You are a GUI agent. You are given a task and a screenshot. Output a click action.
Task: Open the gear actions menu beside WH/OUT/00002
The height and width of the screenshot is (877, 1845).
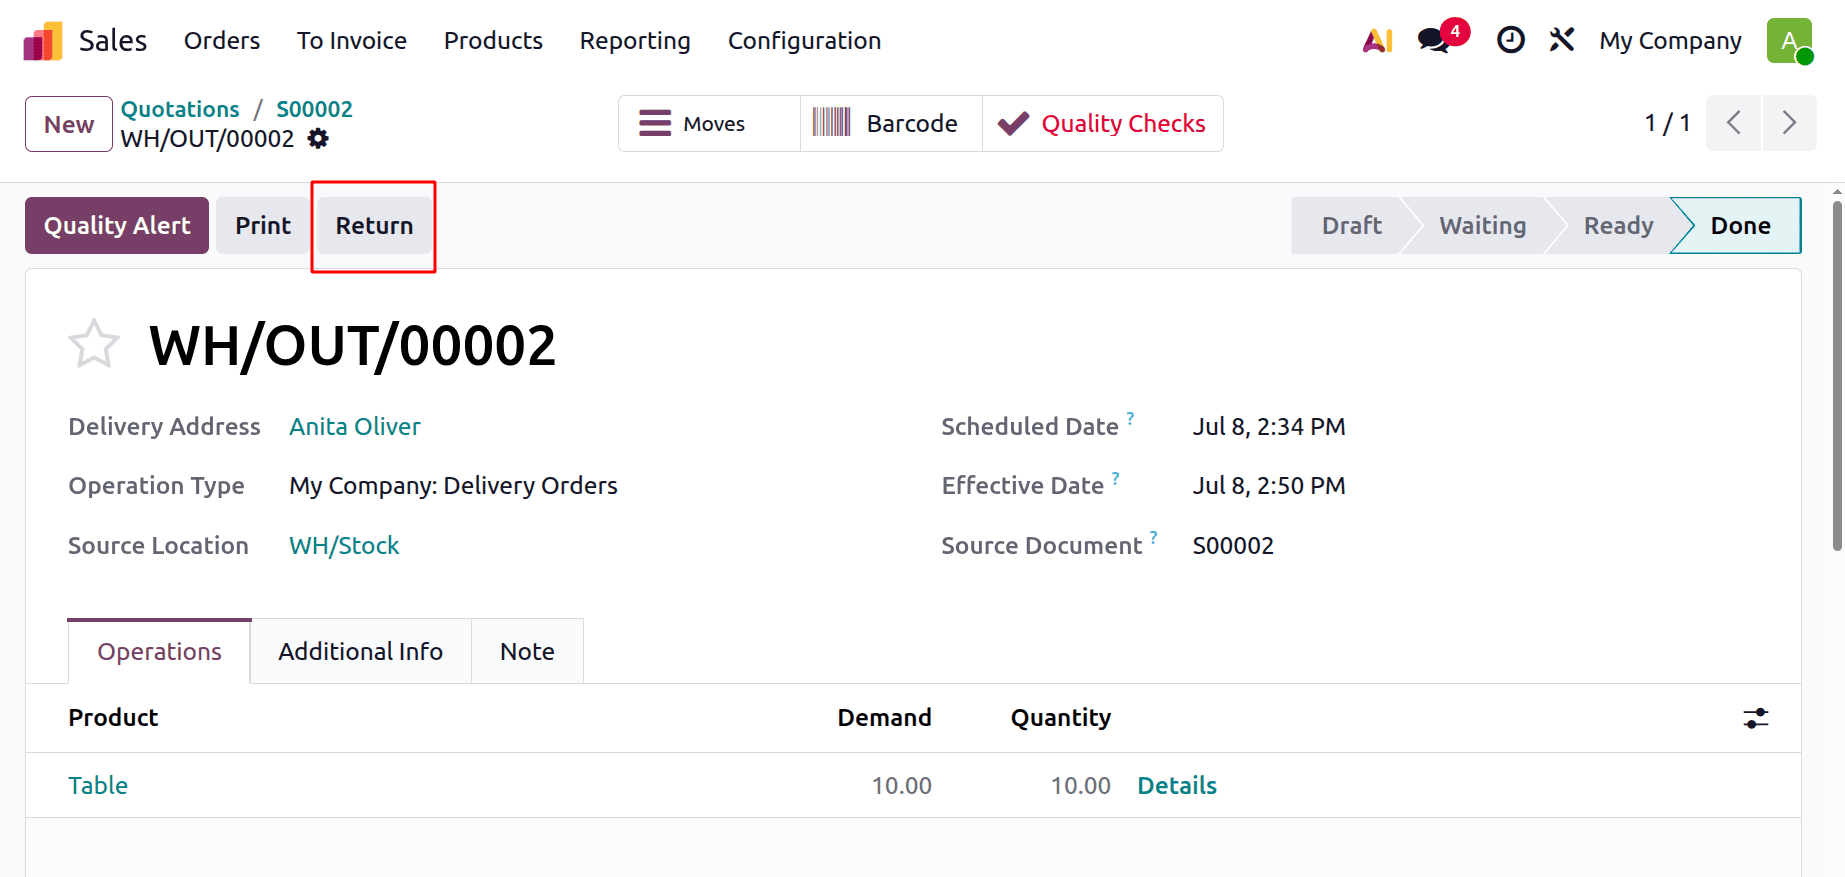[318, 139]
